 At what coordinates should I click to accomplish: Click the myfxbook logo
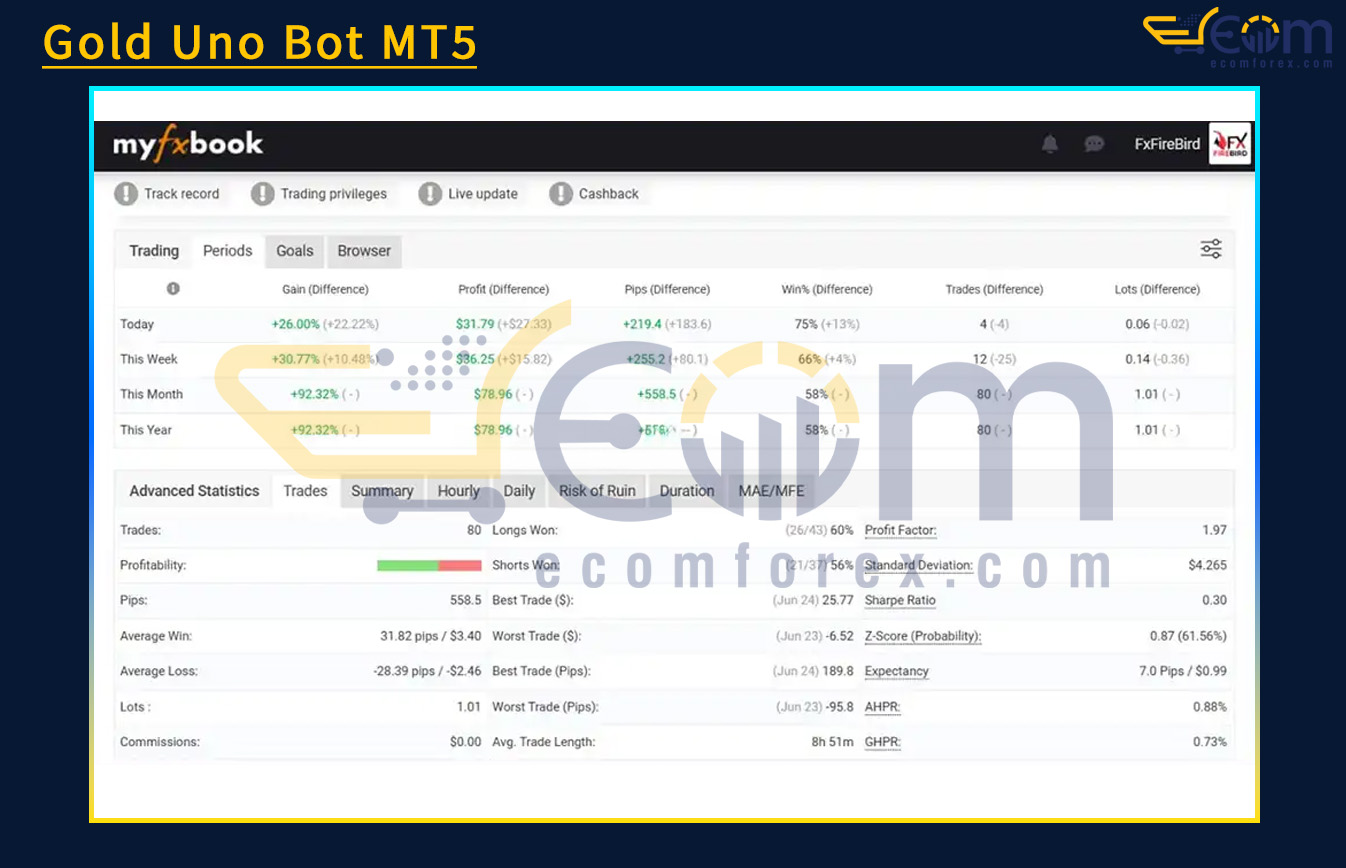coord(188,145)
